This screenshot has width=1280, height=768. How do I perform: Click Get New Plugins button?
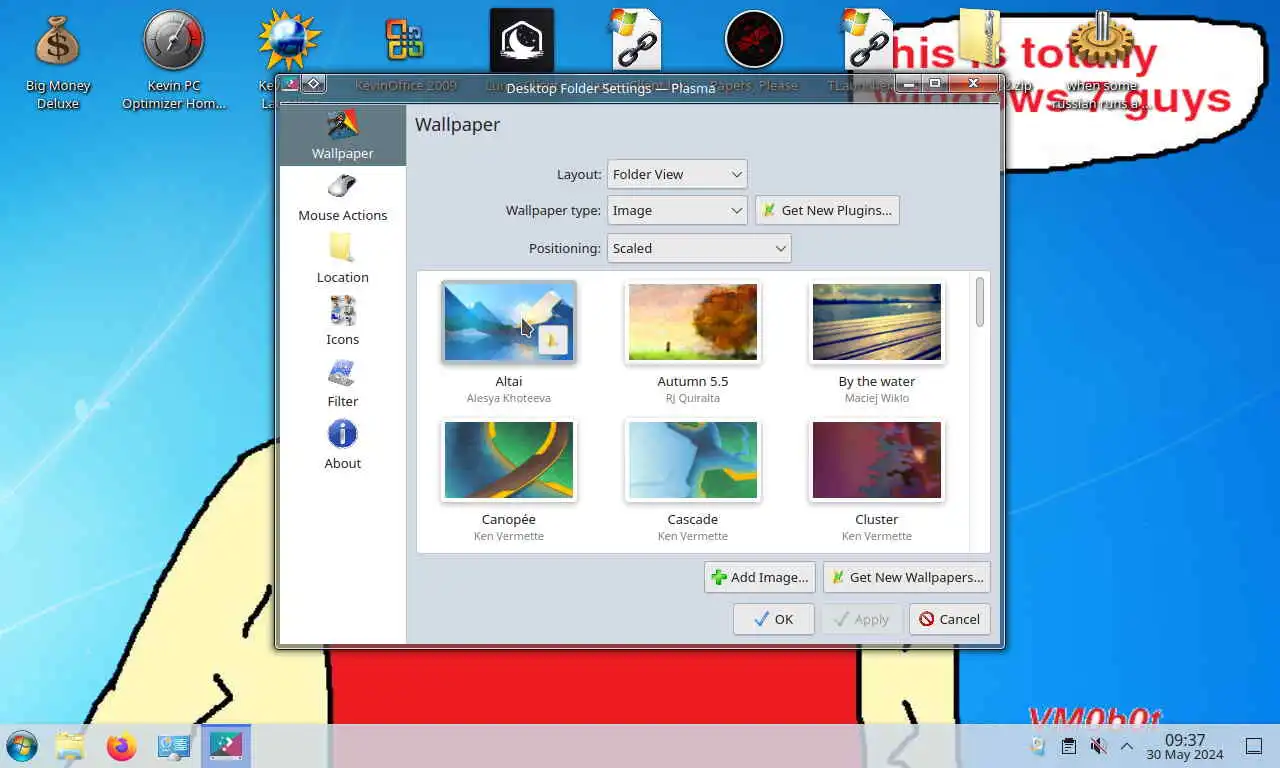click(827, 210)
